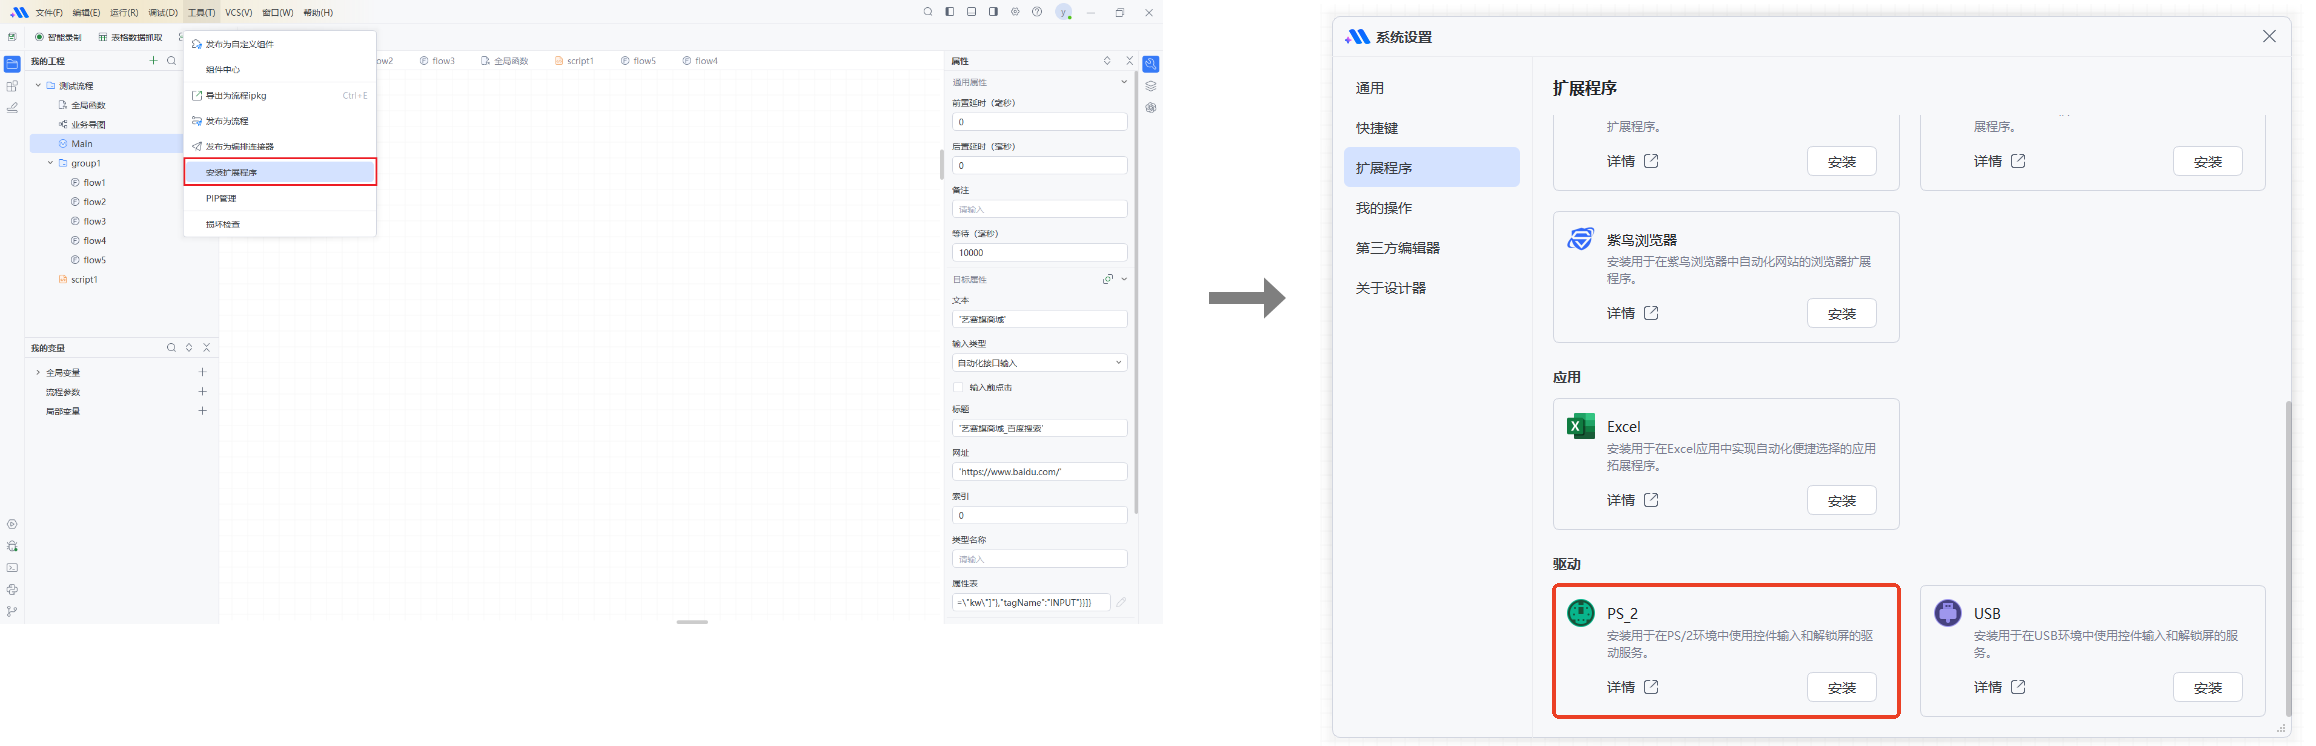The width and height of the screenshot is (2316, 746).
Task: Switch to 快捷键 tab in system settings
Action: pos(1377,128)
